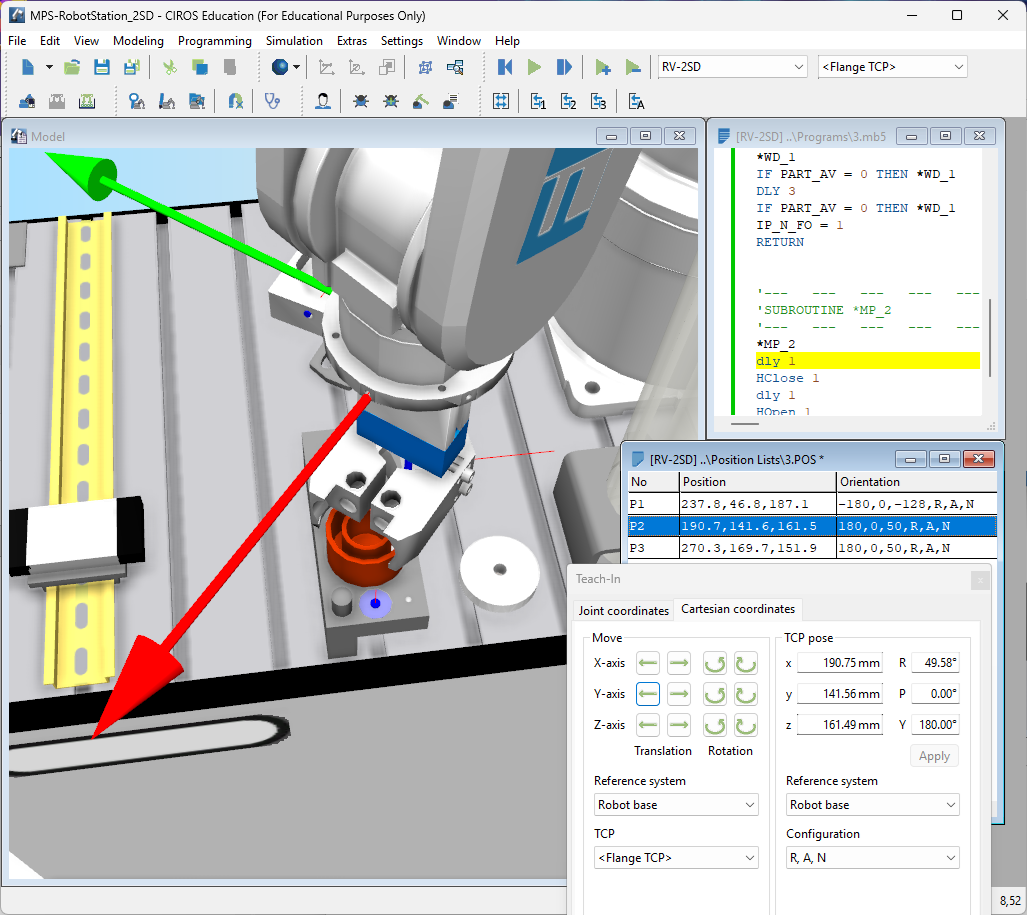1027x915 pixels.
Task: Click the single Step simulation icon
Action: click(564, 67)
